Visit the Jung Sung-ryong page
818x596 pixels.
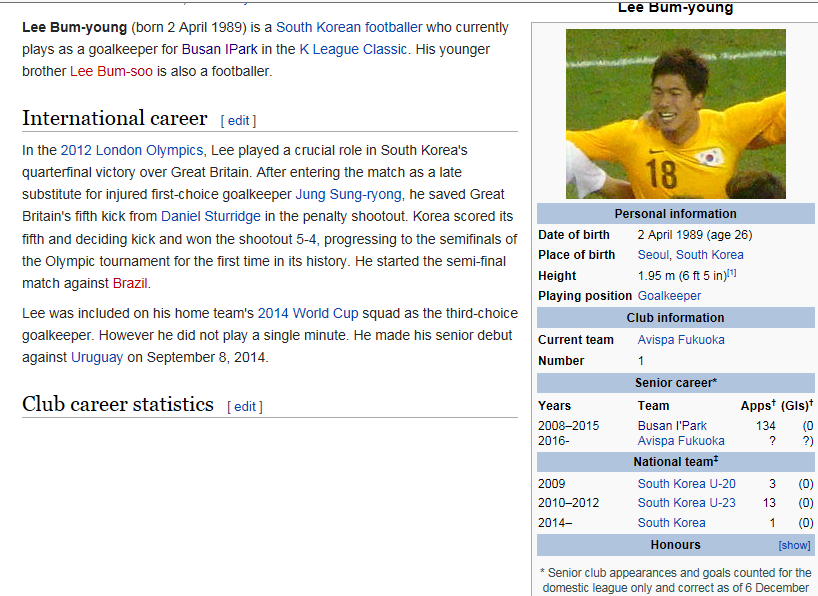tap(348, 194)
